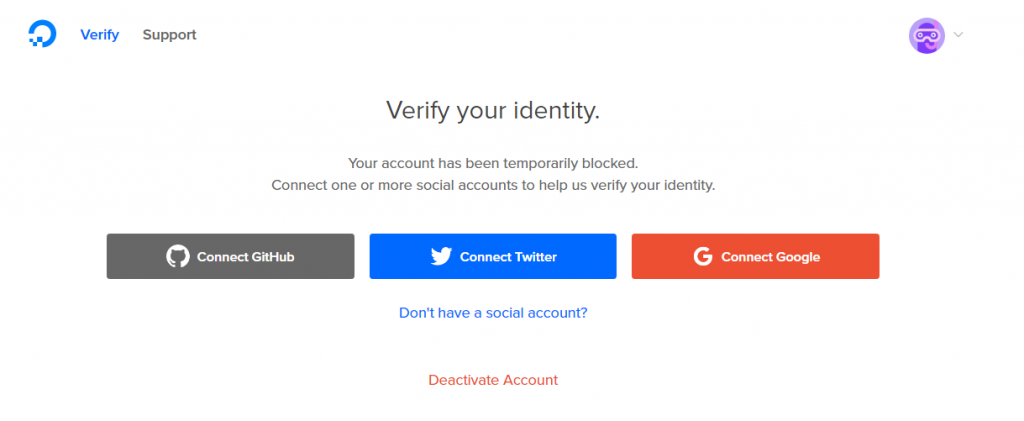Open the user avatar profile picture

coord(927,35)
